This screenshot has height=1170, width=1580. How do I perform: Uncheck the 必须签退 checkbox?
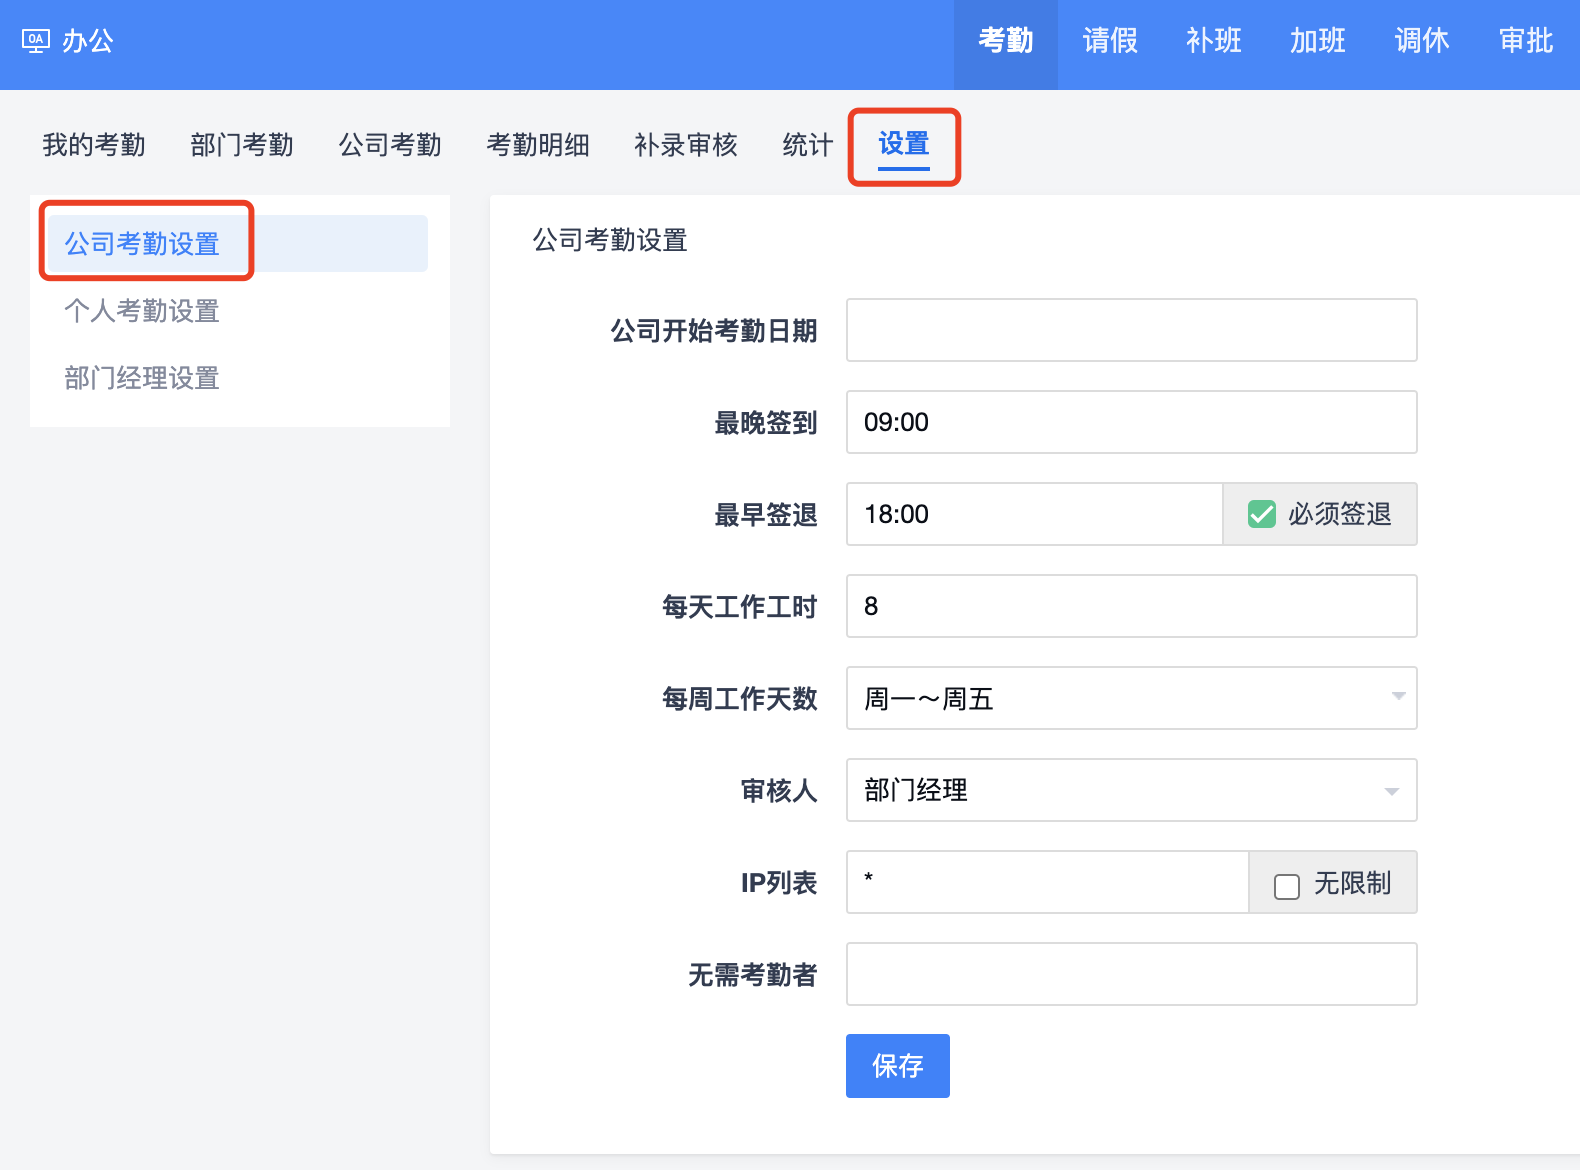(x=1262, y=514)
